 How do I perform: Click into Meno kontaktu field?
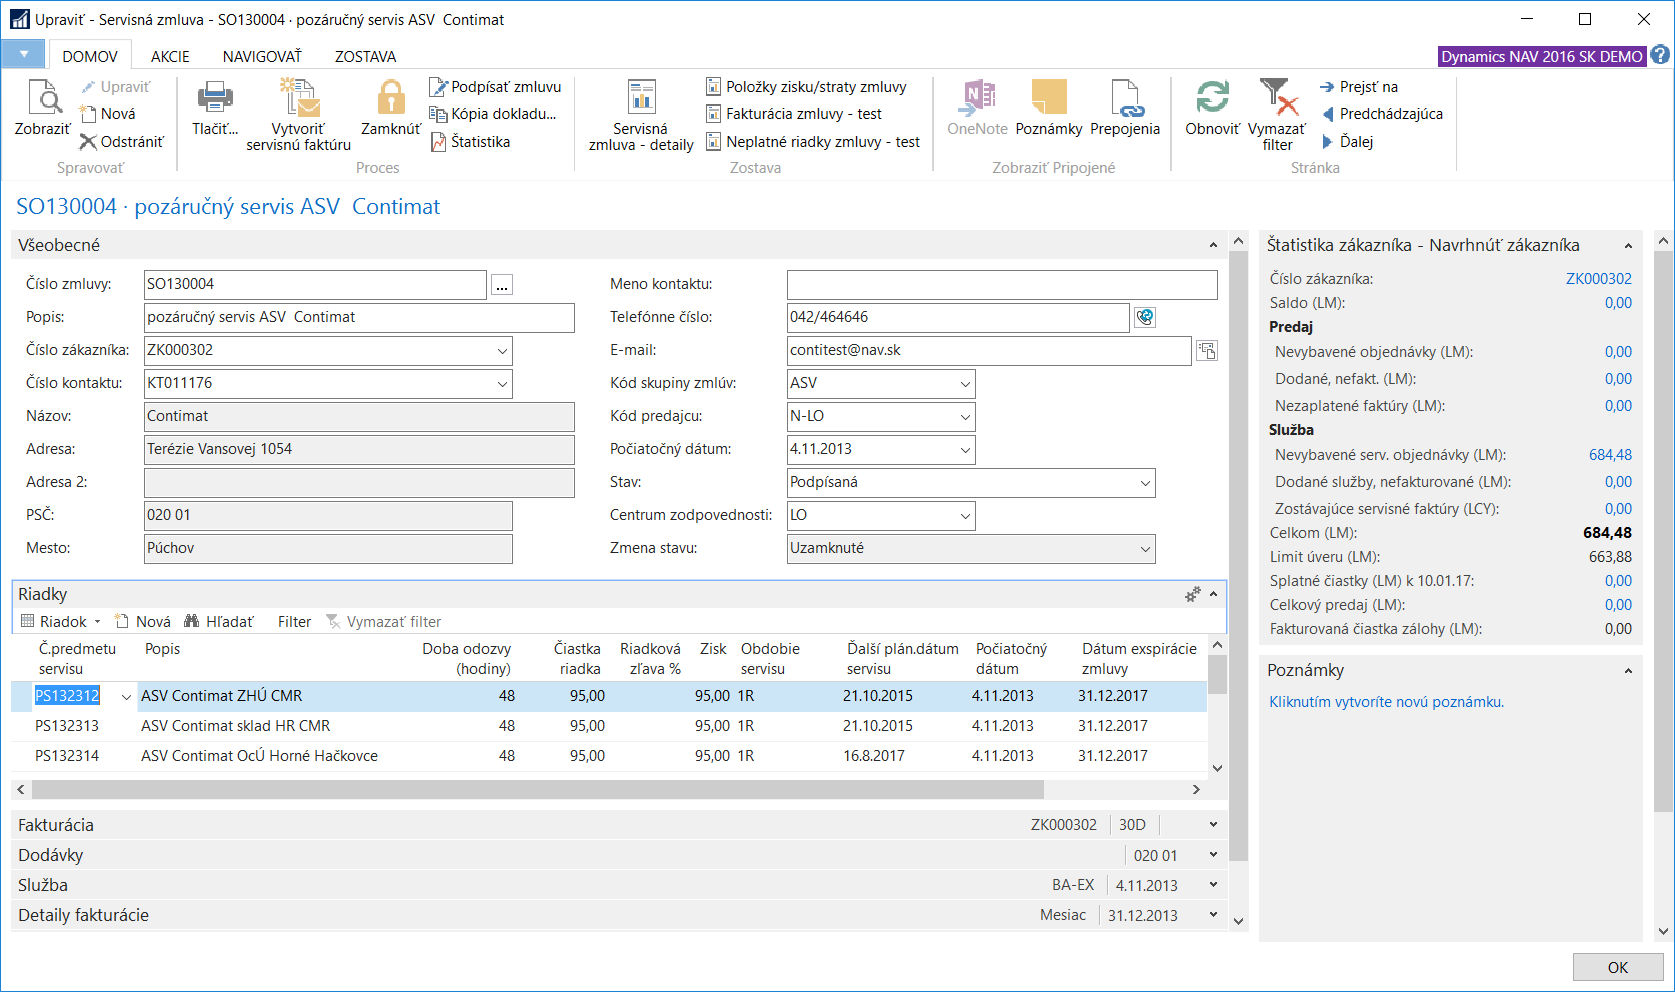click(x=1002, y=285)
